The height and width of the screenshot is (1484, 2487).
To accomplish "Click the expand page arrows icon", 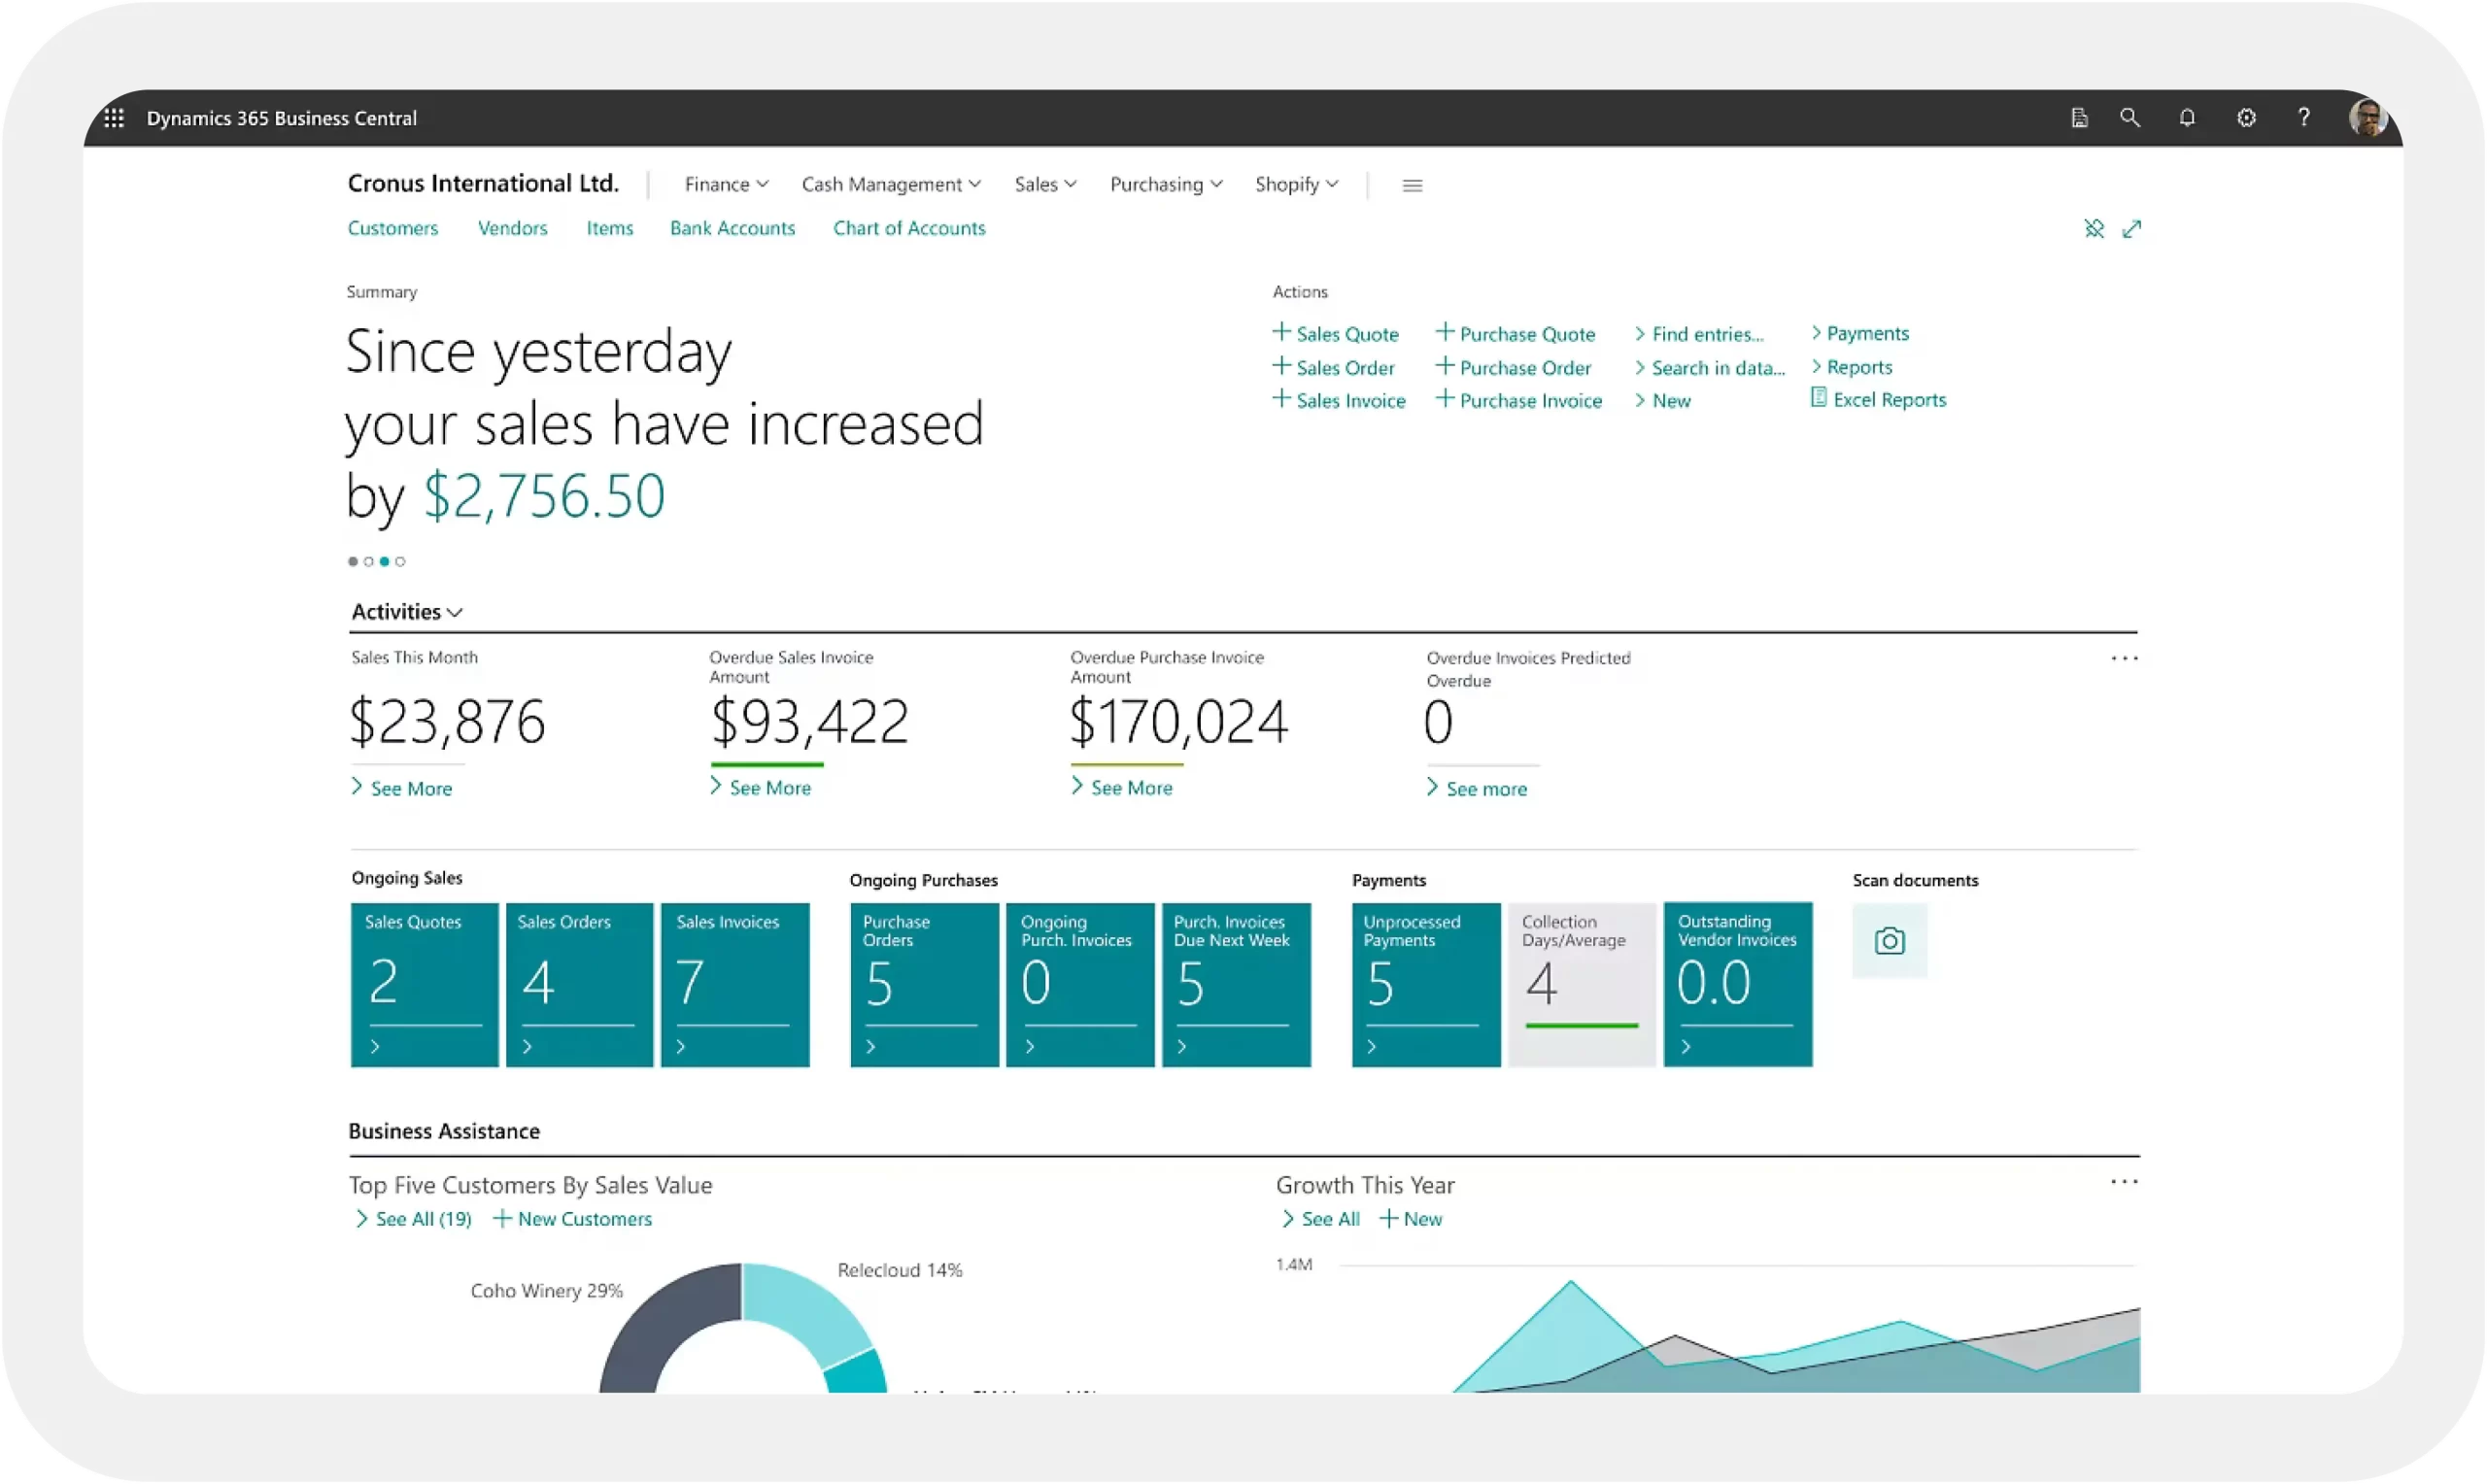I will coord(2132,229).
